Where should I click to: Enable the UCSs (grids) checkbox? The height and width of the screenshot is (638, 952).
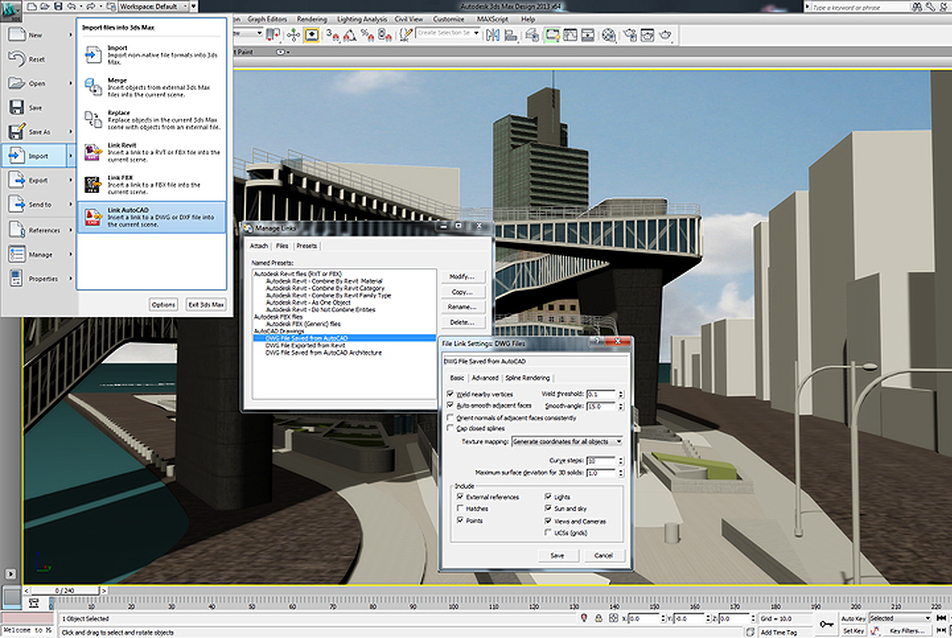[x=548, y=532]
